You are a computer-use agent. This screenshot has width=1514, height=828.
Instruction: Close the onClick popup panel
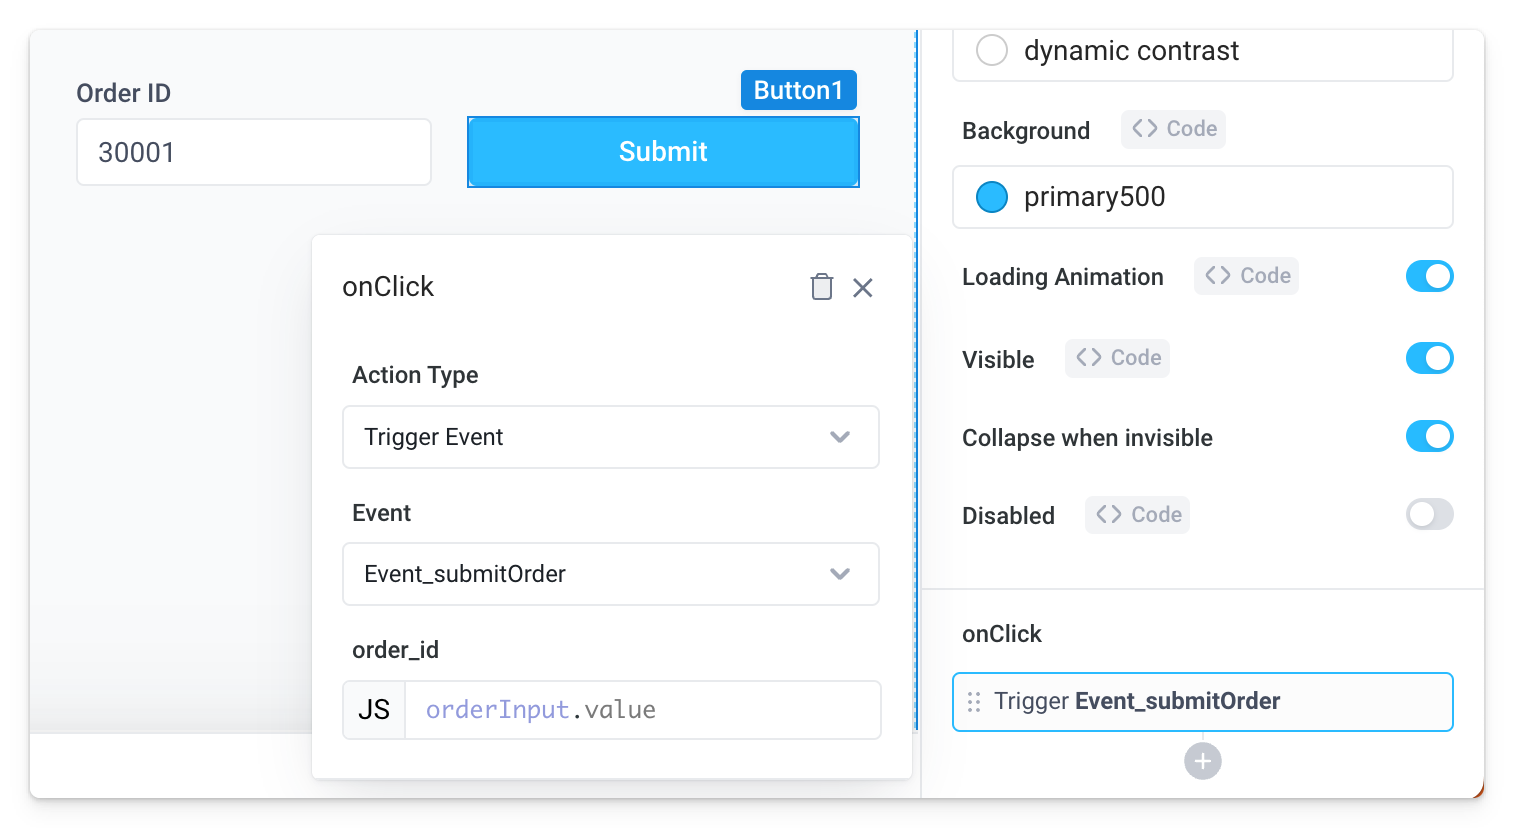[863, 288]
